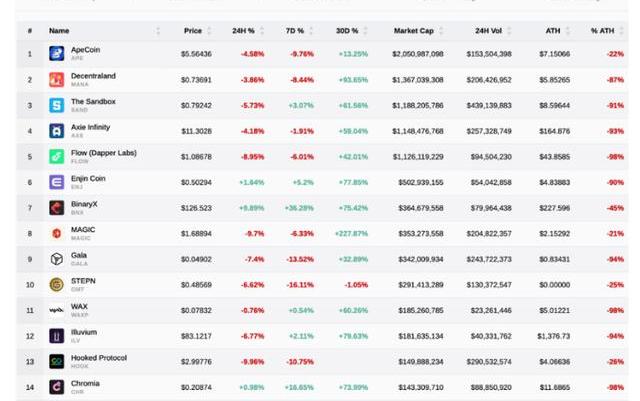Click the Gala cube icon
640x401 pixels.
pyautogui.click(x=57, y=259)
